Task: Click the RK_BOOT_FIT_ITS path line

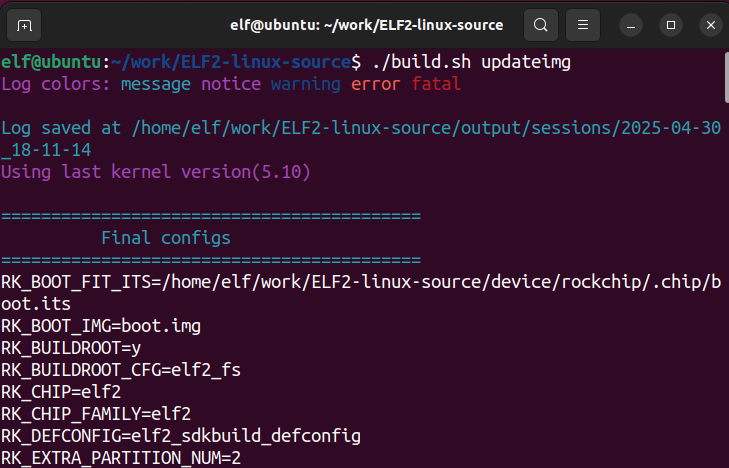Action: point(361,293)
